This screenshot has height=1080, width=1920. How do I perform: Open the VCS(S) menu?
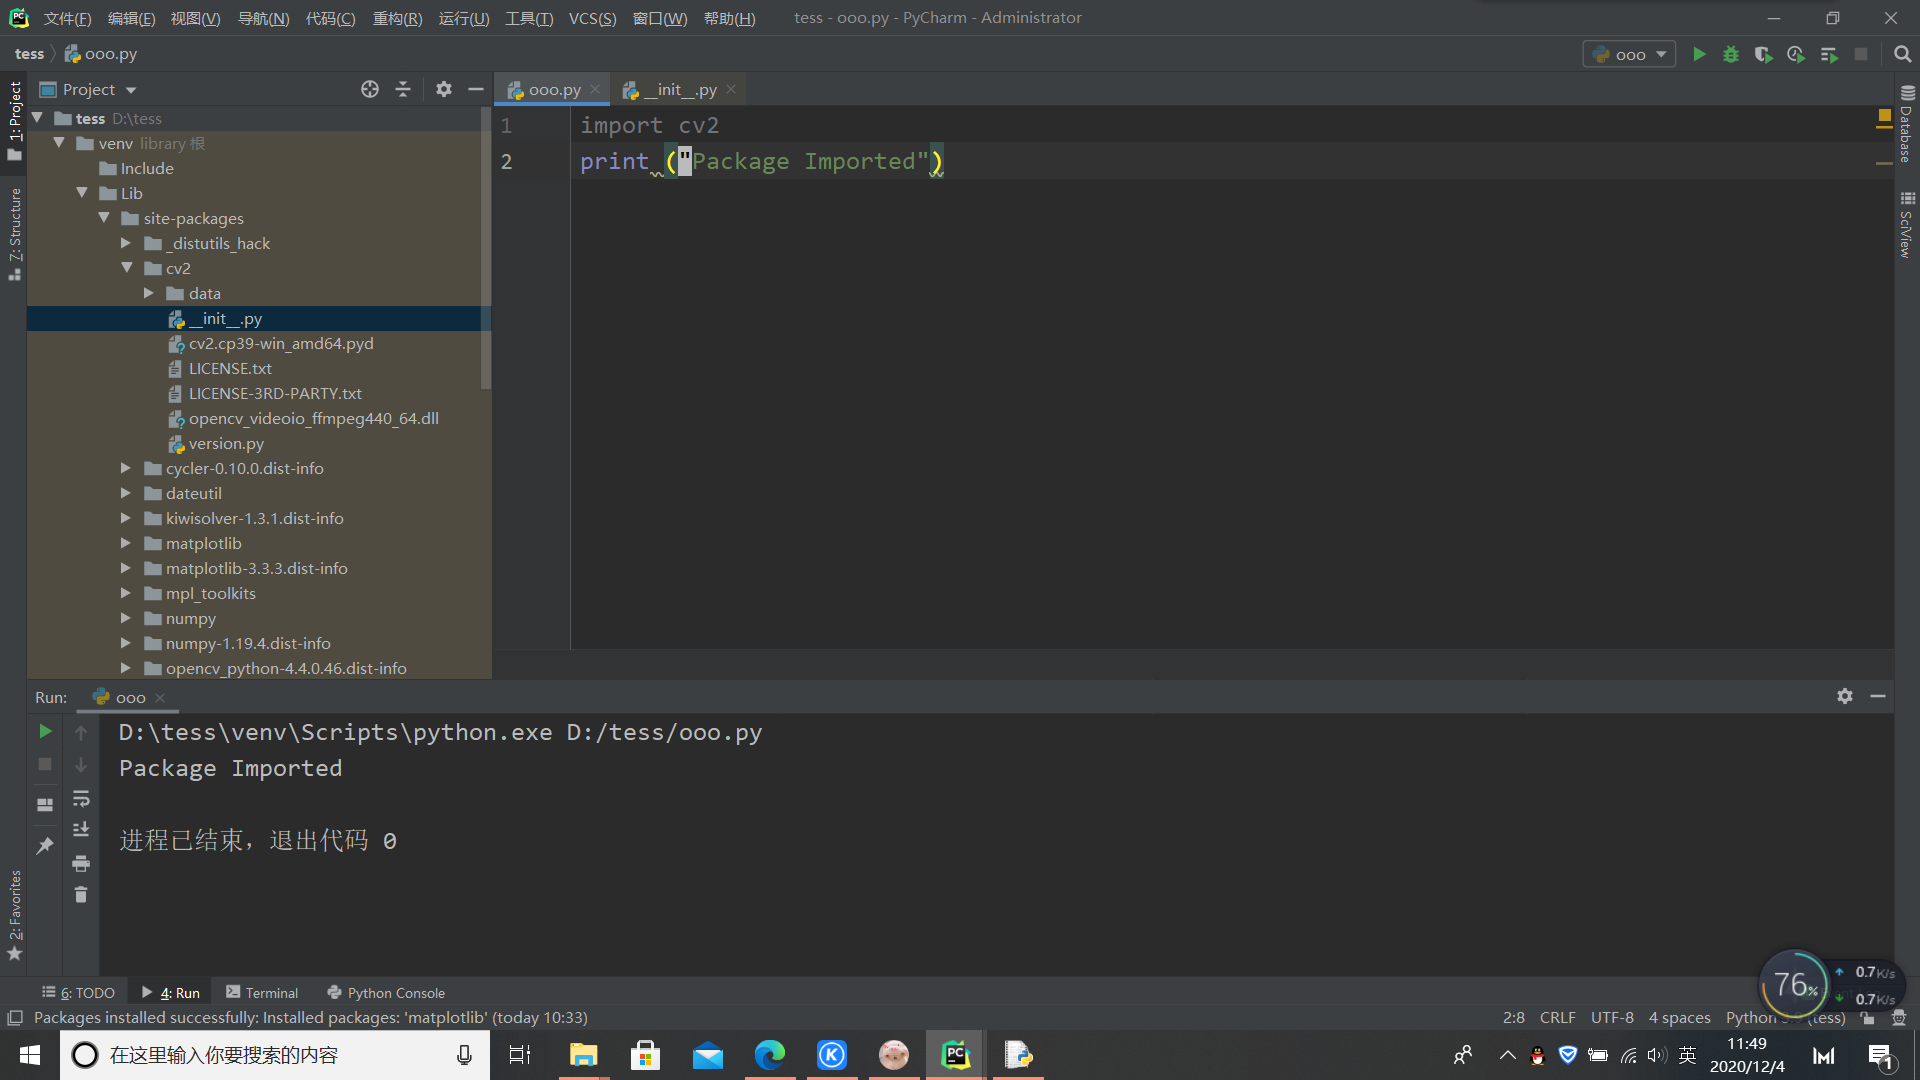click(x=592, y=18)
